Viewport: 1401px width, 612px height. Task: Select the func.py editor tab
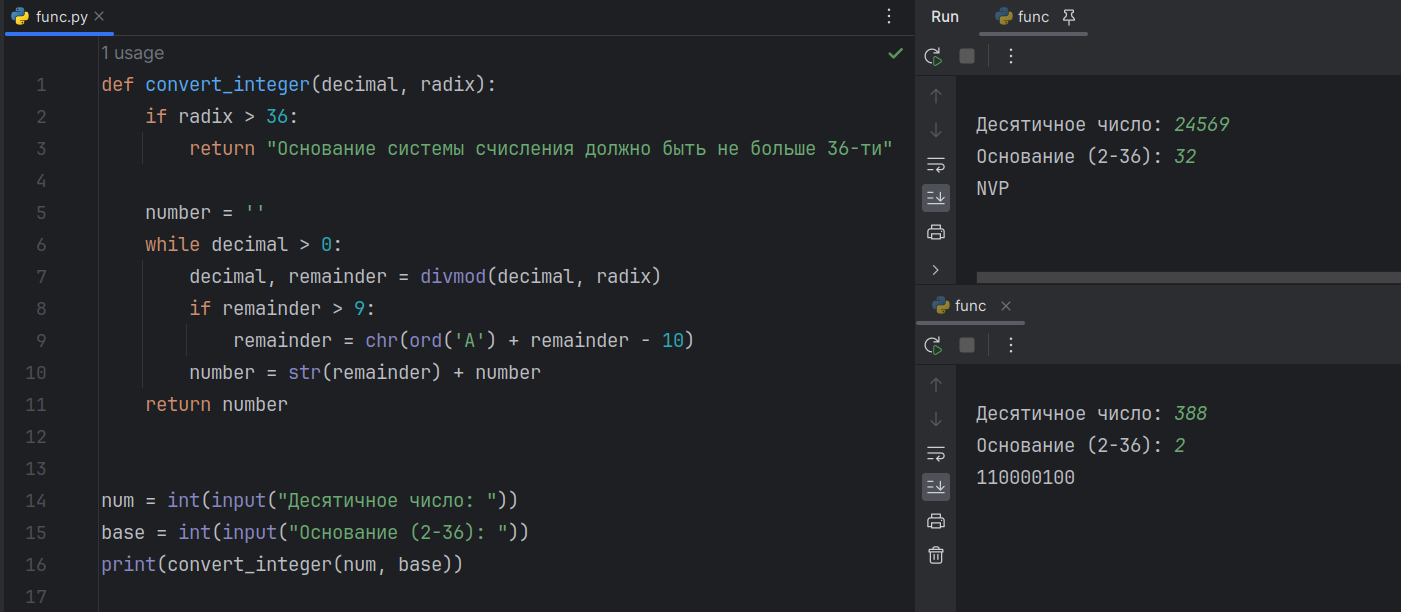pos(61,16)
